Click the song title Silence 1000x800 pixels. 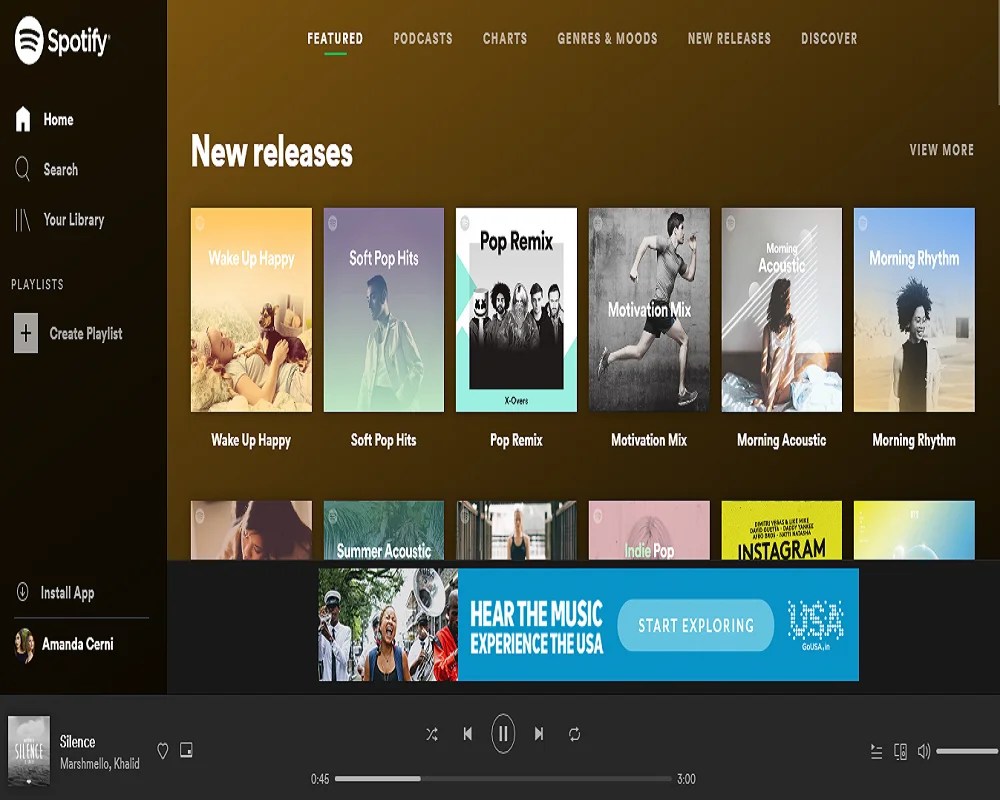pyautogui.click(x=77, y=742)
